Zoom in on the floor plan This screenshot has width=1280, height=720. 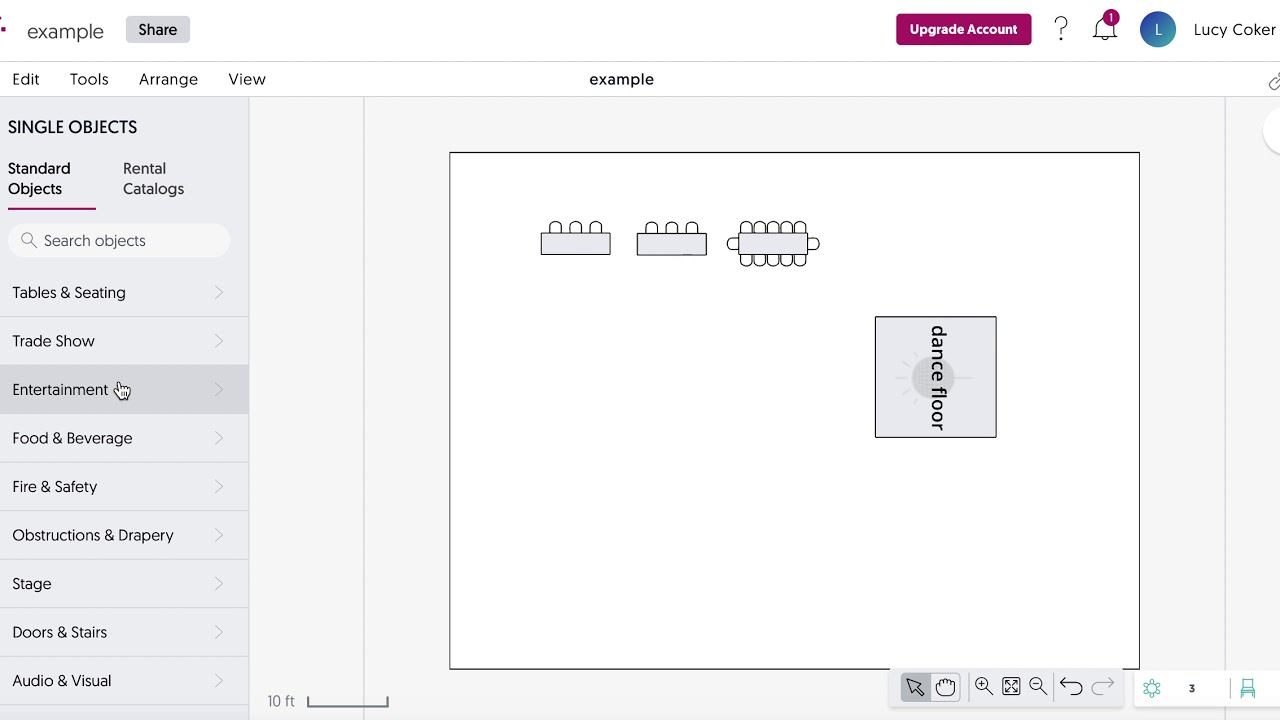(x=984, y=686)
